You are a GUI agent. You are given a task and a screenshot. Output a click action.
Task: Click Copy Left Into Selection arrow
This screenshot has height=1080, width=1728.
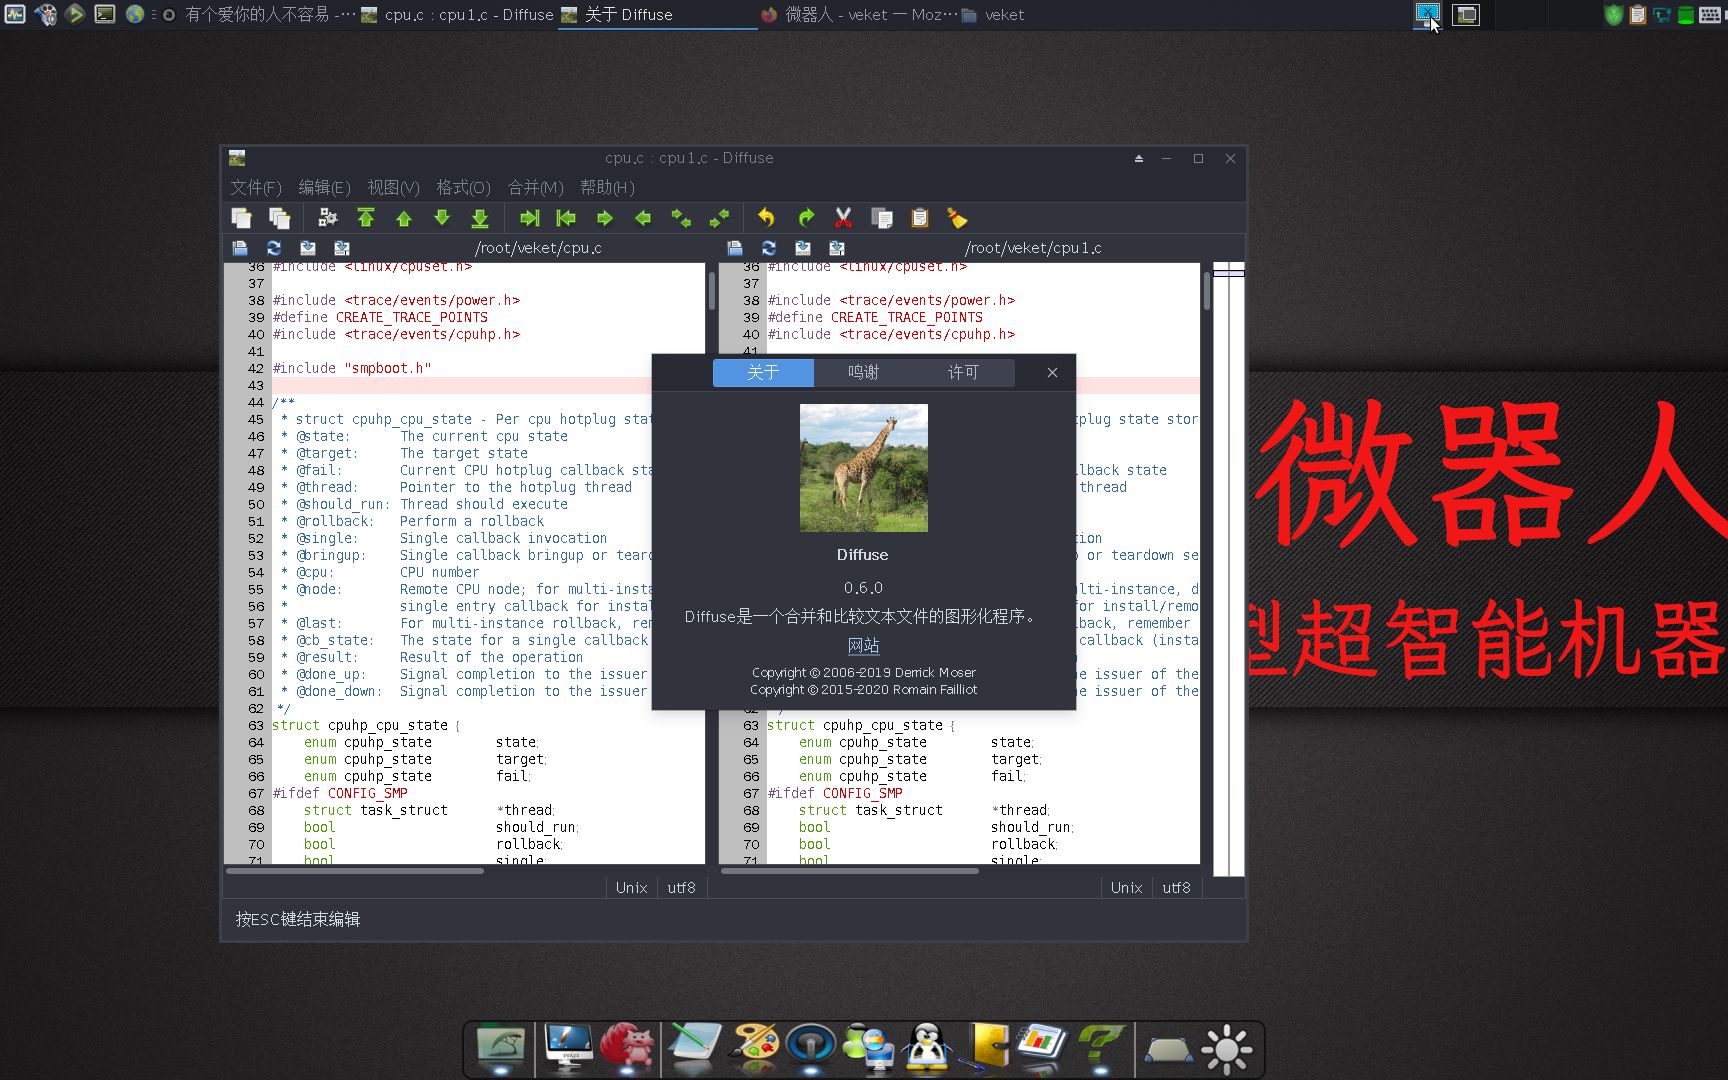coord(604,218)
